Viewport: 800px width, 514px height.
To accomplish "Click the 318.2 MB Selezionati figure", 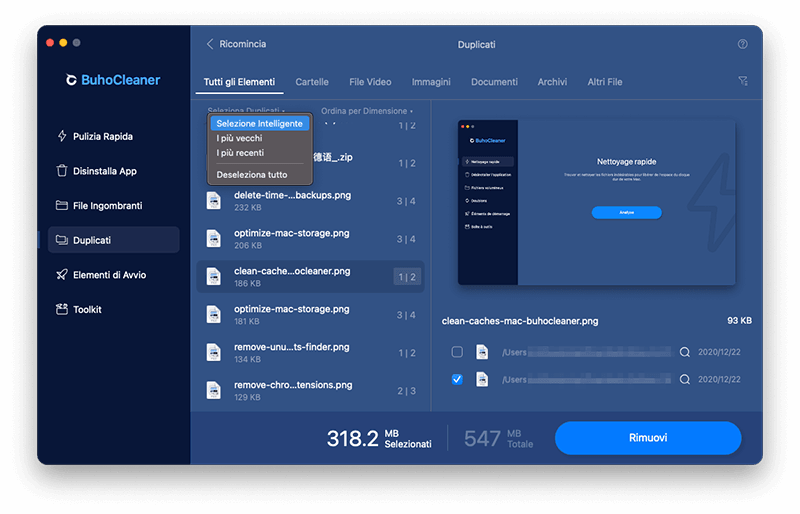I will [379, 438].
